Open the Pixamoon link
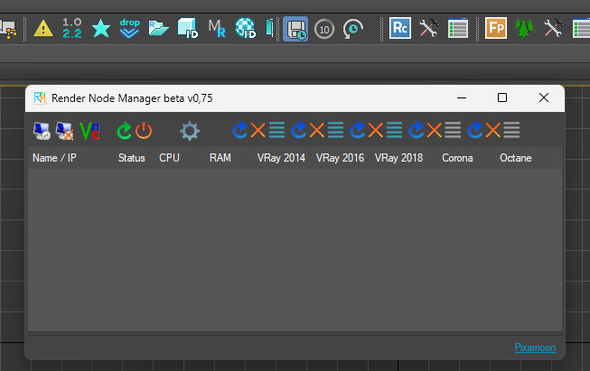Viewport: 590px width, 371px height. [535, 347]
